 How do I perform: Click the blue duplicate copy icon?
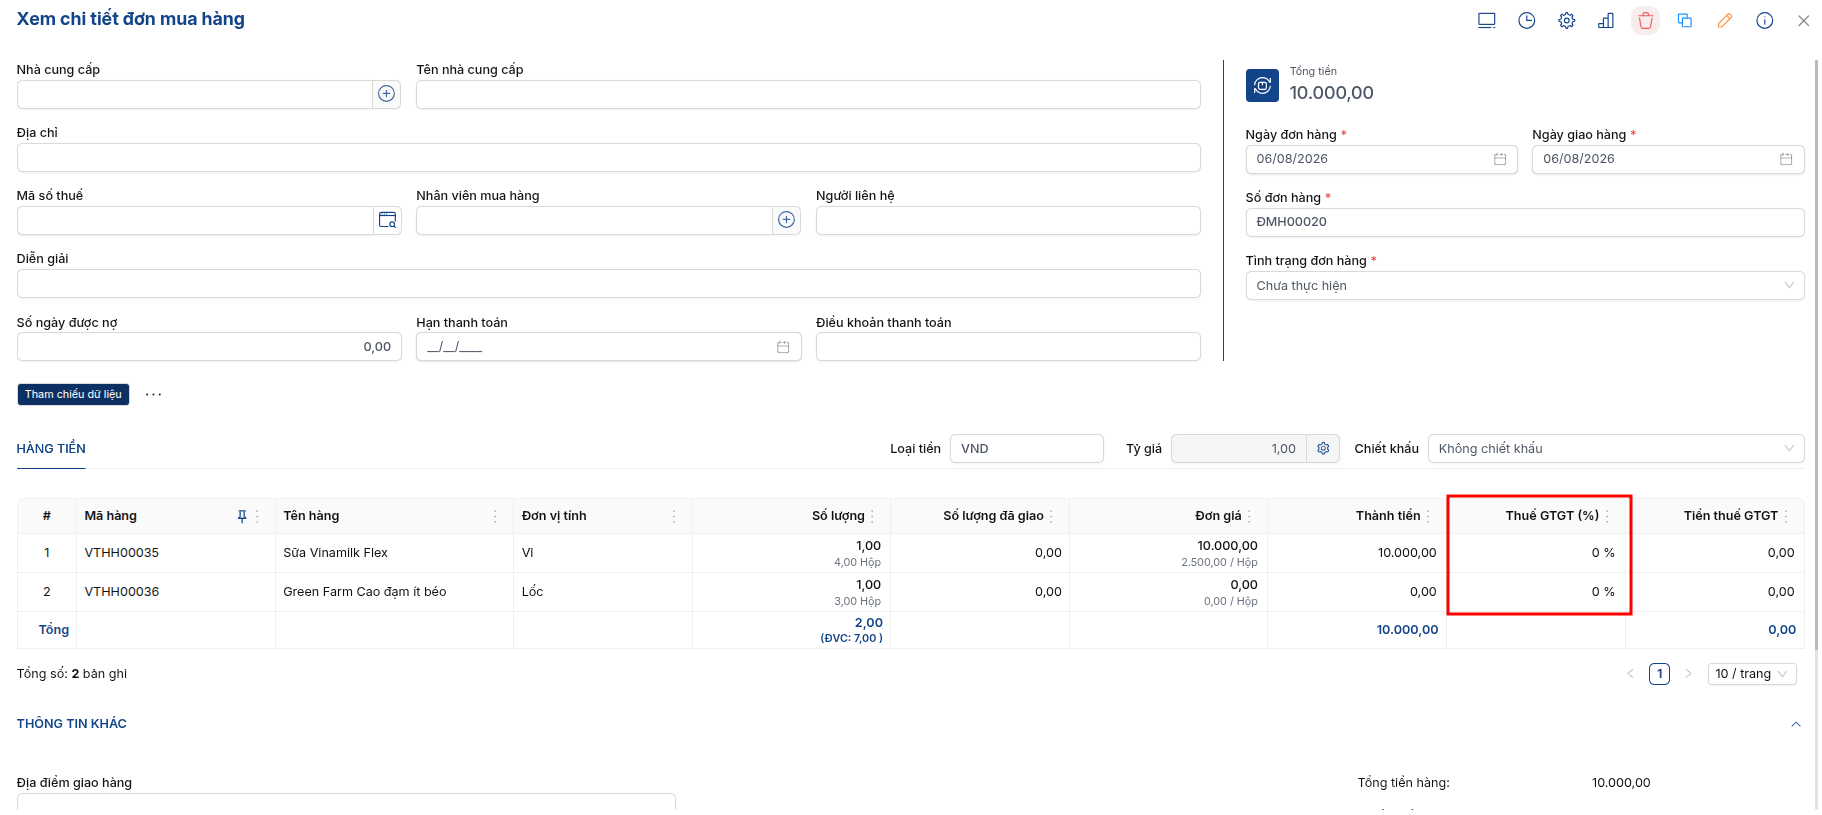point(1685,20)
